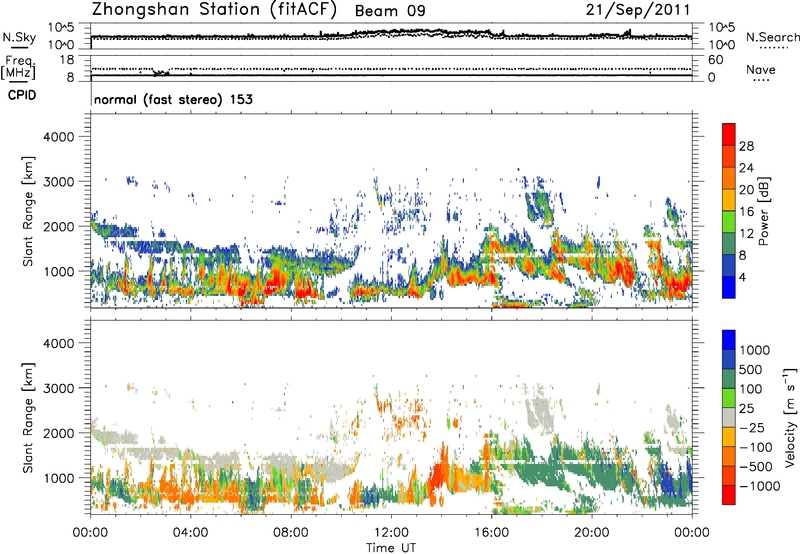Click the 'Freq. [MHz]' axis label

pyautogui.click(x=18, y=68)
